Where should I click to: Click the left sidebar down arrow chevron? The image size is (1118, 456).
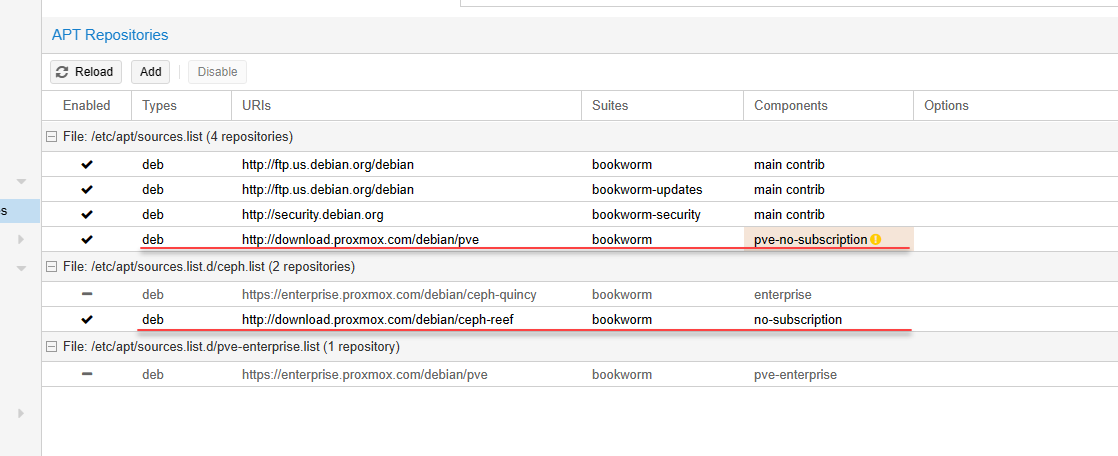(x=21, y=182)
